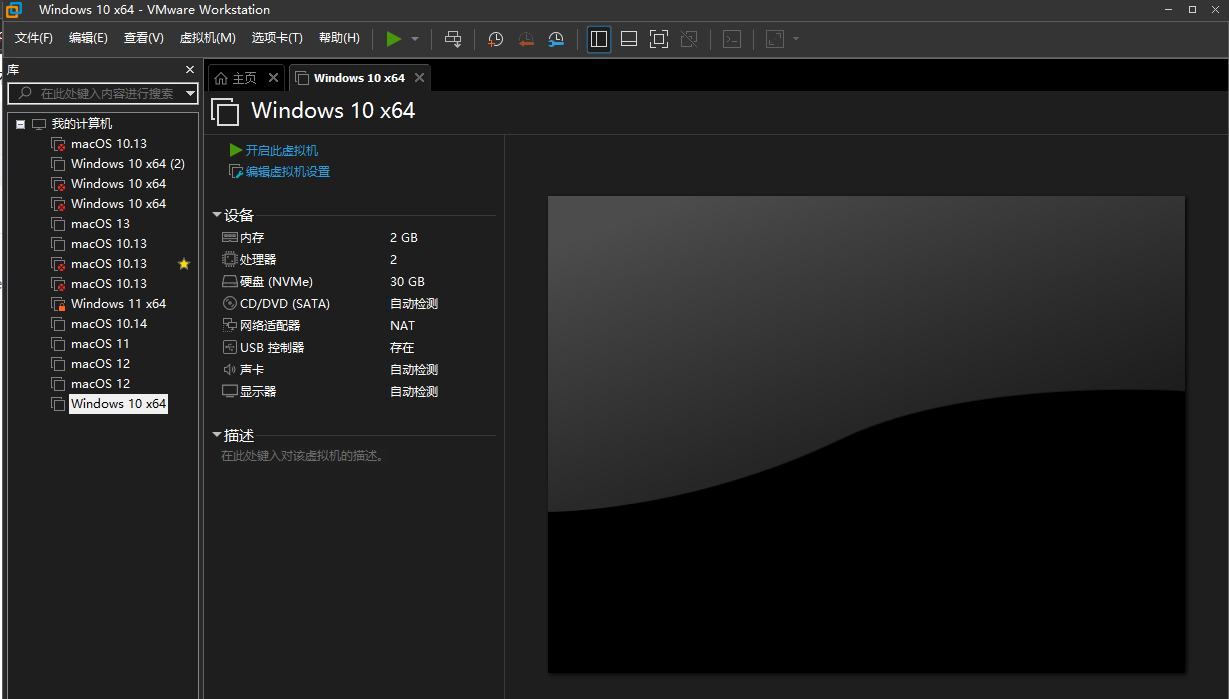1229x699 pixels.
Task: Open the stretch mode dropdown arrow
Action: [796, 39]
